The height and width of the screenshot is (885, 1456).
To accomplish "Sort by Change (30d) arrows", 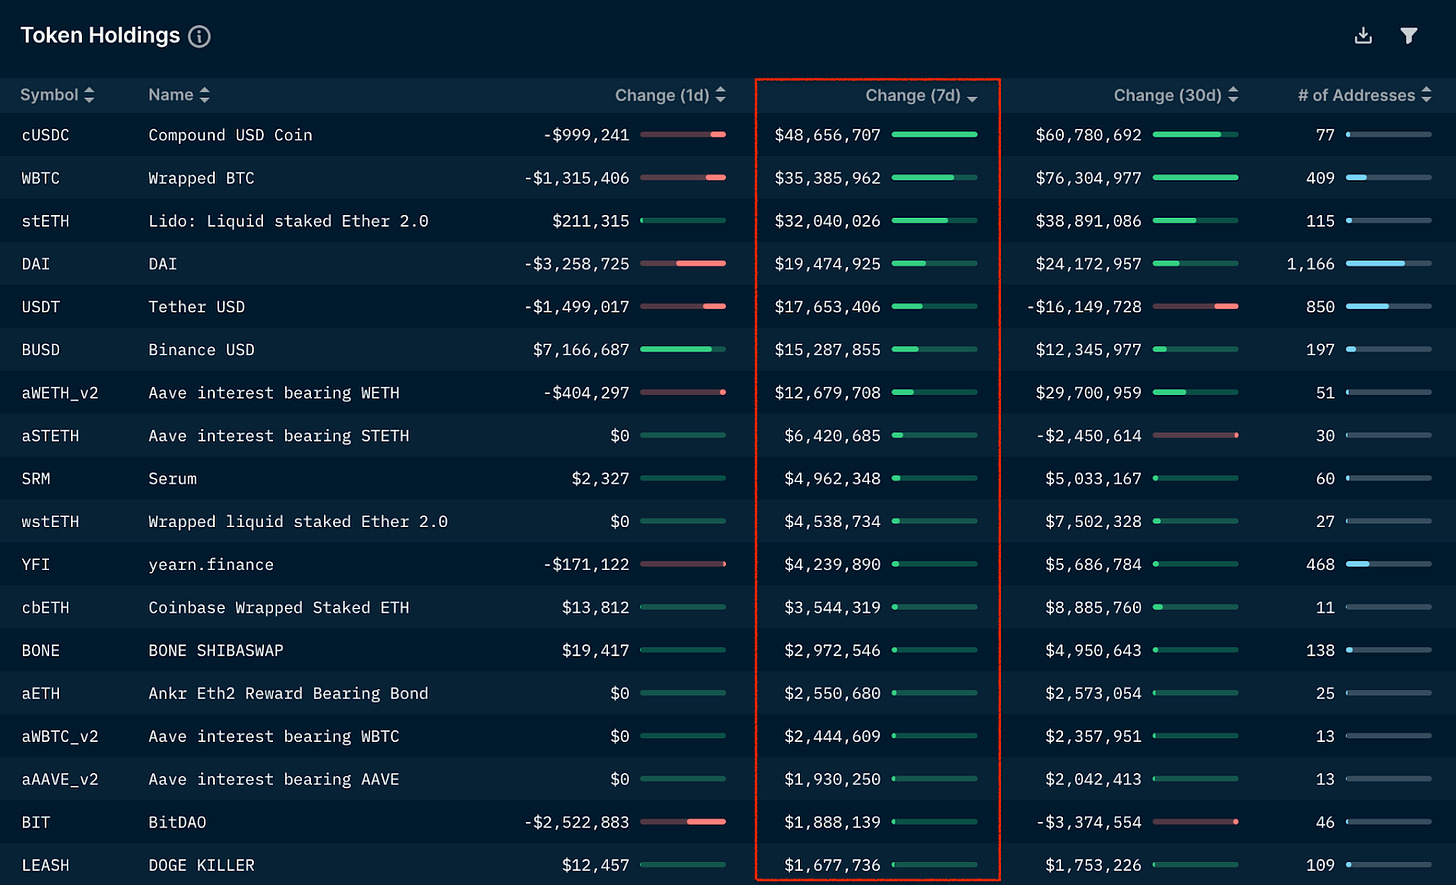I will point(1233,95).
